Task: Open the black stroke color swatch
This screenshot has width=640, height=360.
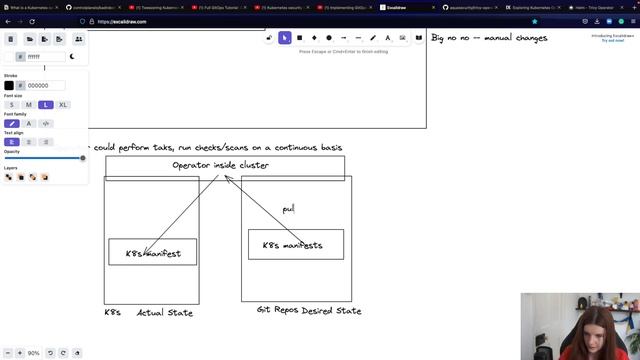Action: click(x=9, y=85)
